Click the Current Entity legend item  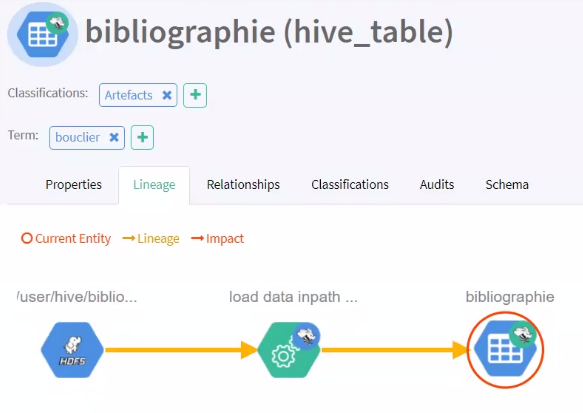point(66,238)
